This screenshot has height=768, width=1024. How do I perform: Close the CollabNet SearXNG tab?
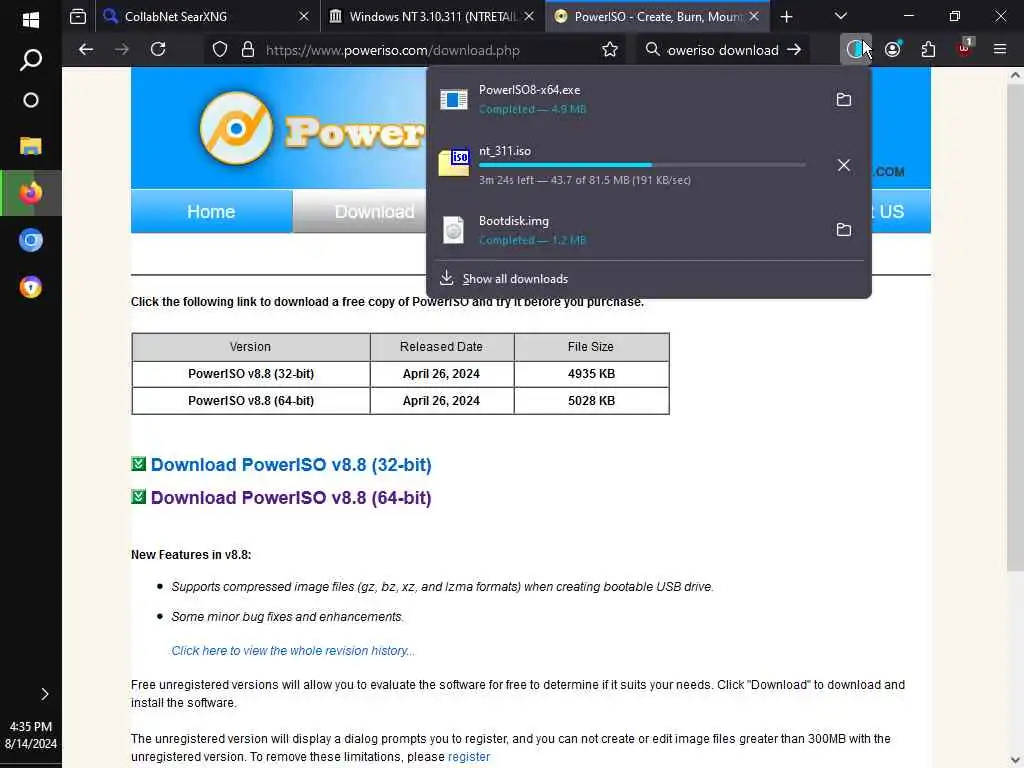pos(304,16)
